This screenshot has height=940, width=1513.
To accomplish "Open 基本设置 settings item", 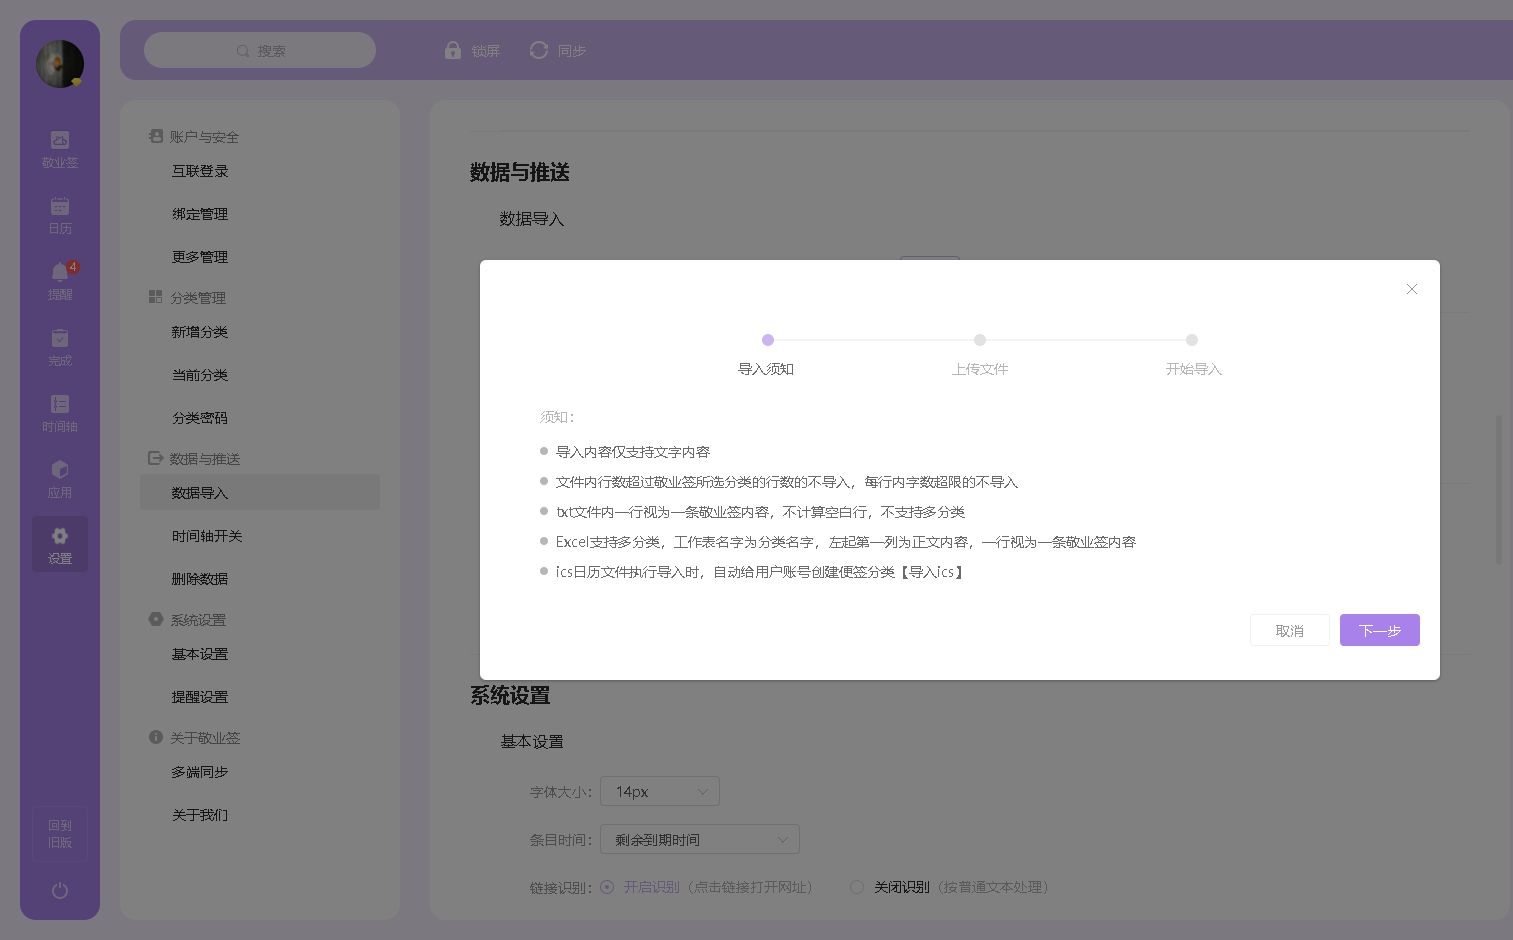I will pyautogui.click(x=200, y=654).
